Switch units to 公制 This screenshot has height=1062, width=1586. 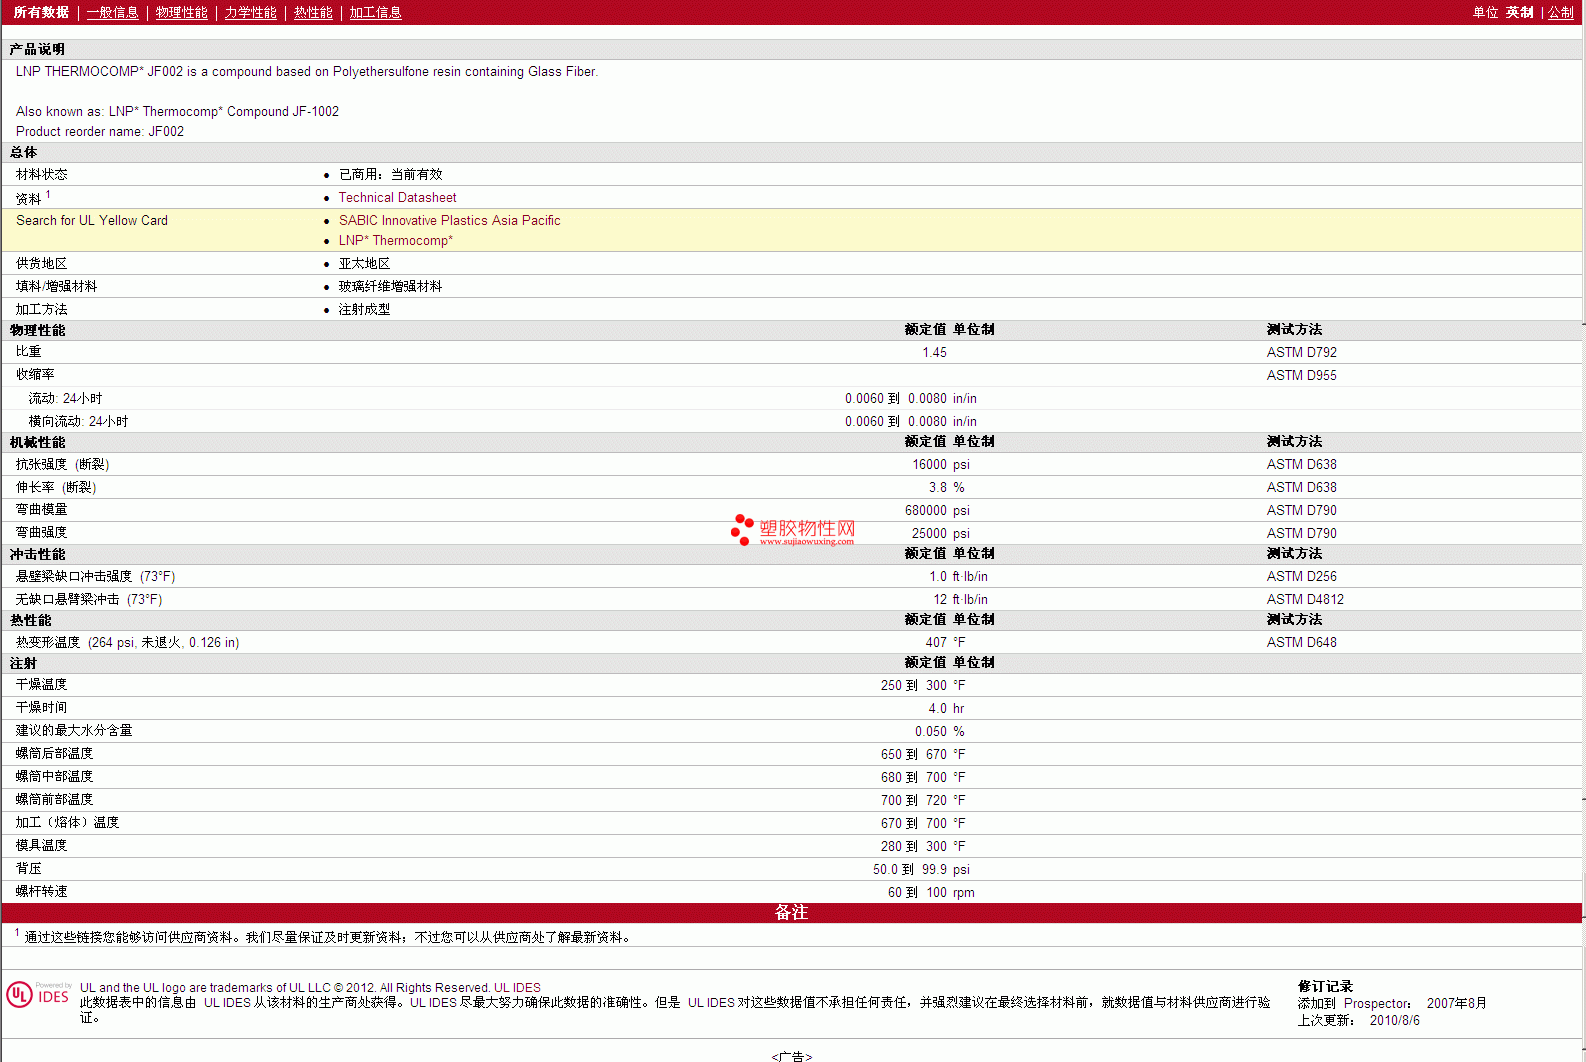(1561, 12)
